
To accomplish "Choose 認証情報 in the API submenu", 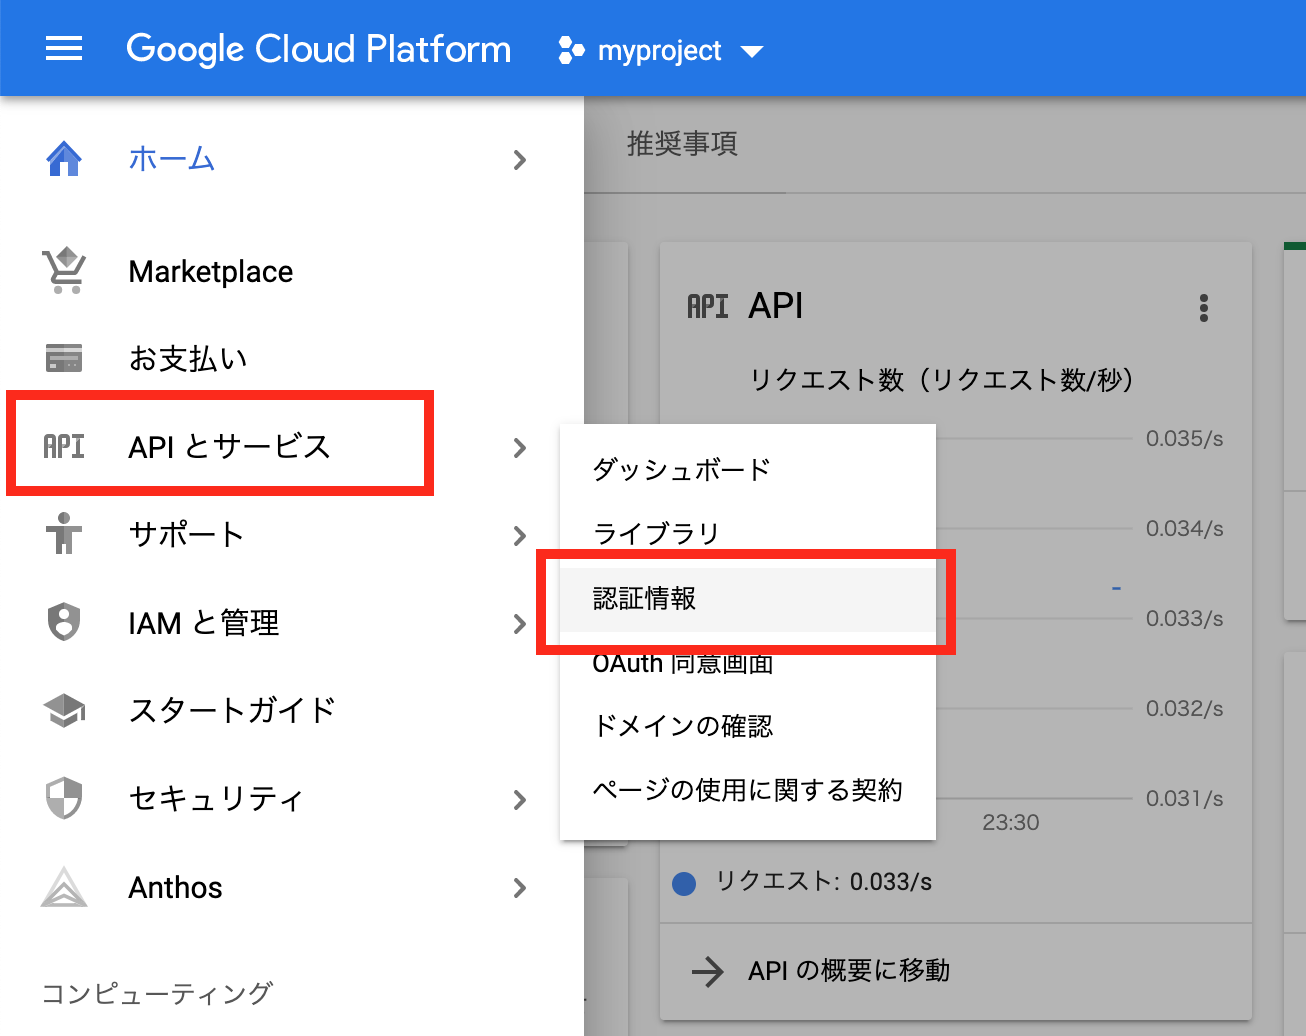I will tap(747, 598).
